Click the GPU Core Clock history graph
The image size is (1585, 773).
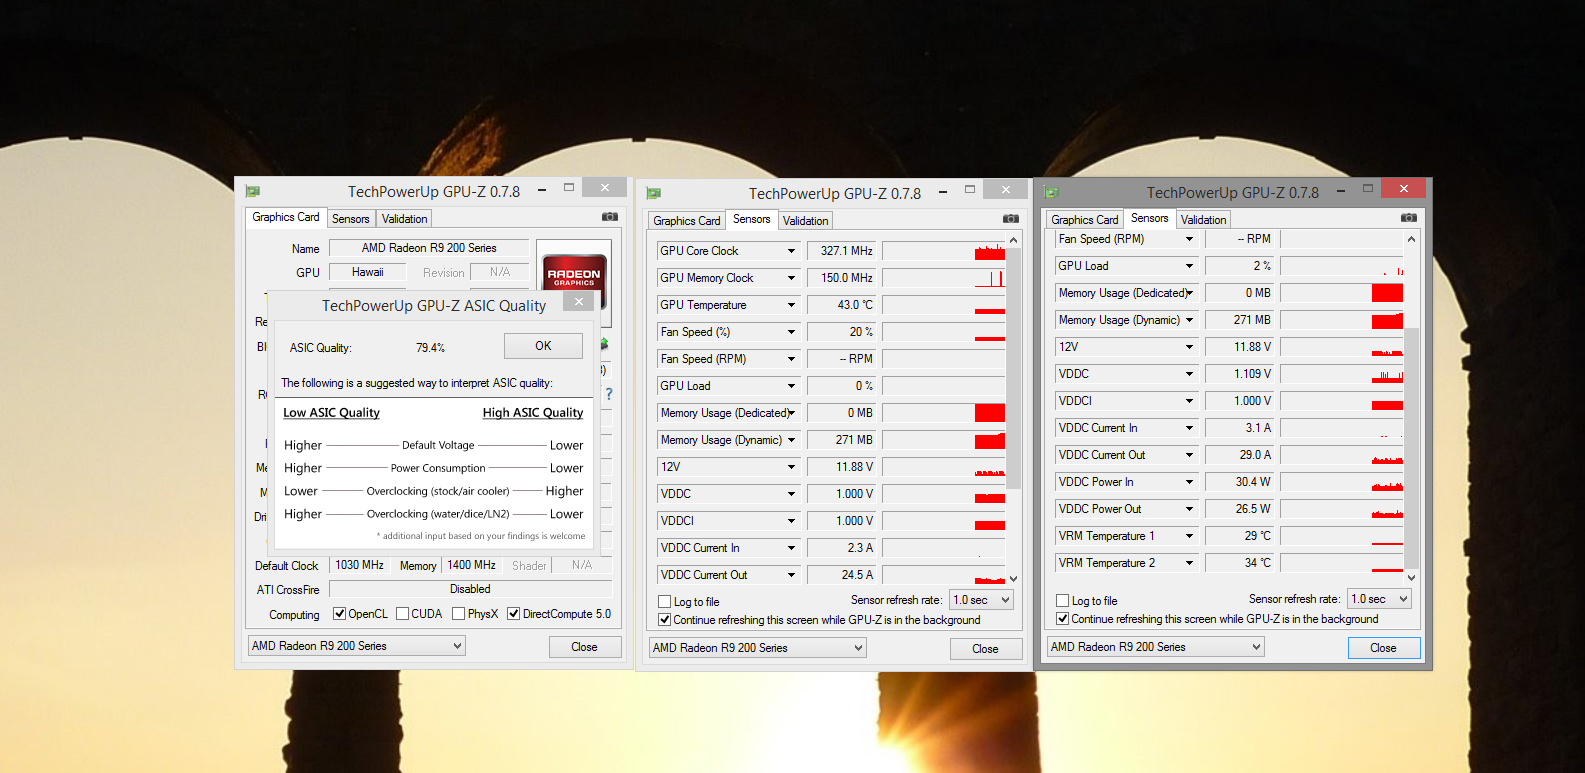[943, 251]
